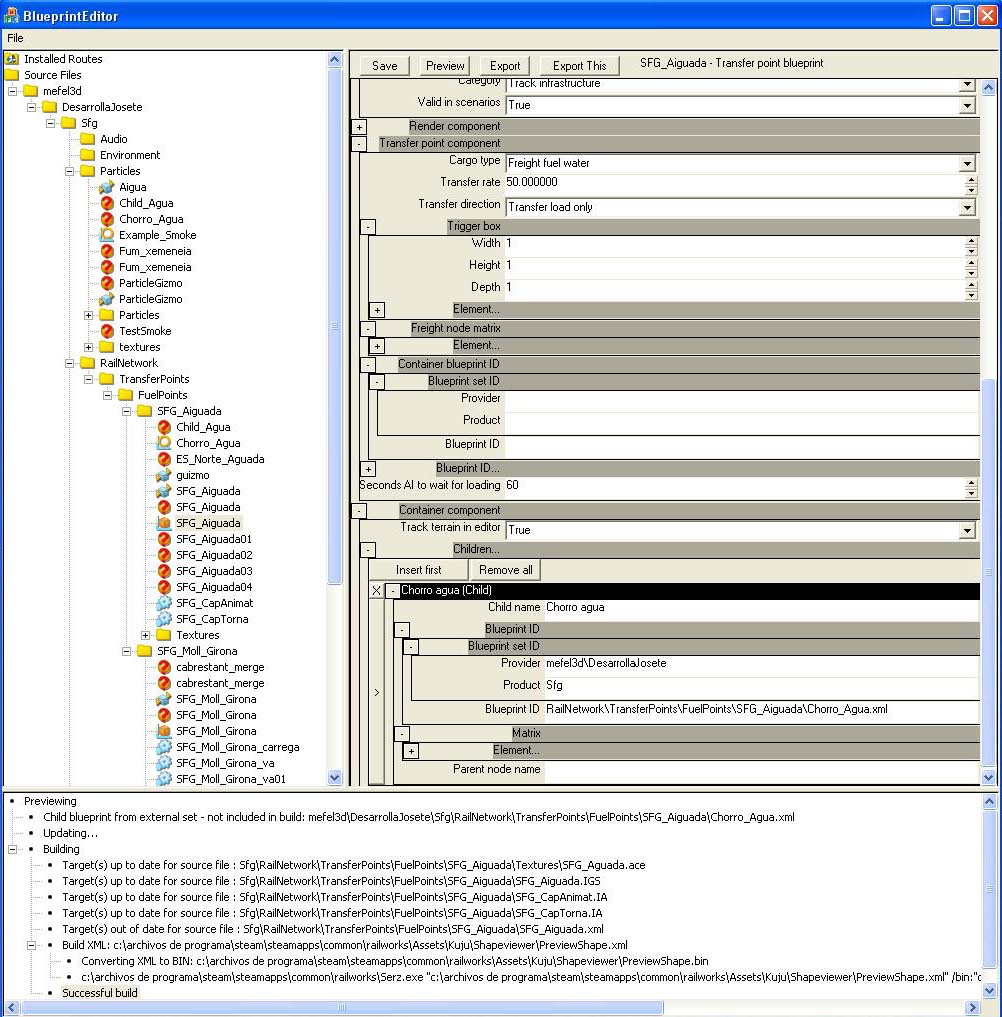Open the Cargo type dropdown
This screenshot has height=1017, width=1002.
(967, 163)
